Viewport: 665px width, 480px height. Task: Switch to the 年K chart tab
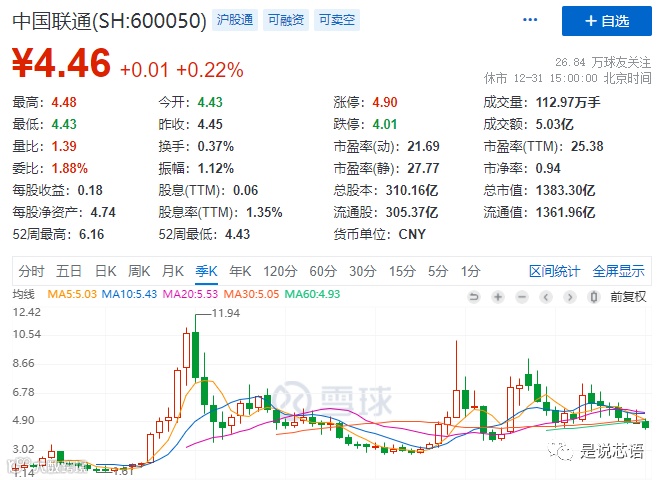(x=240, y=271)
